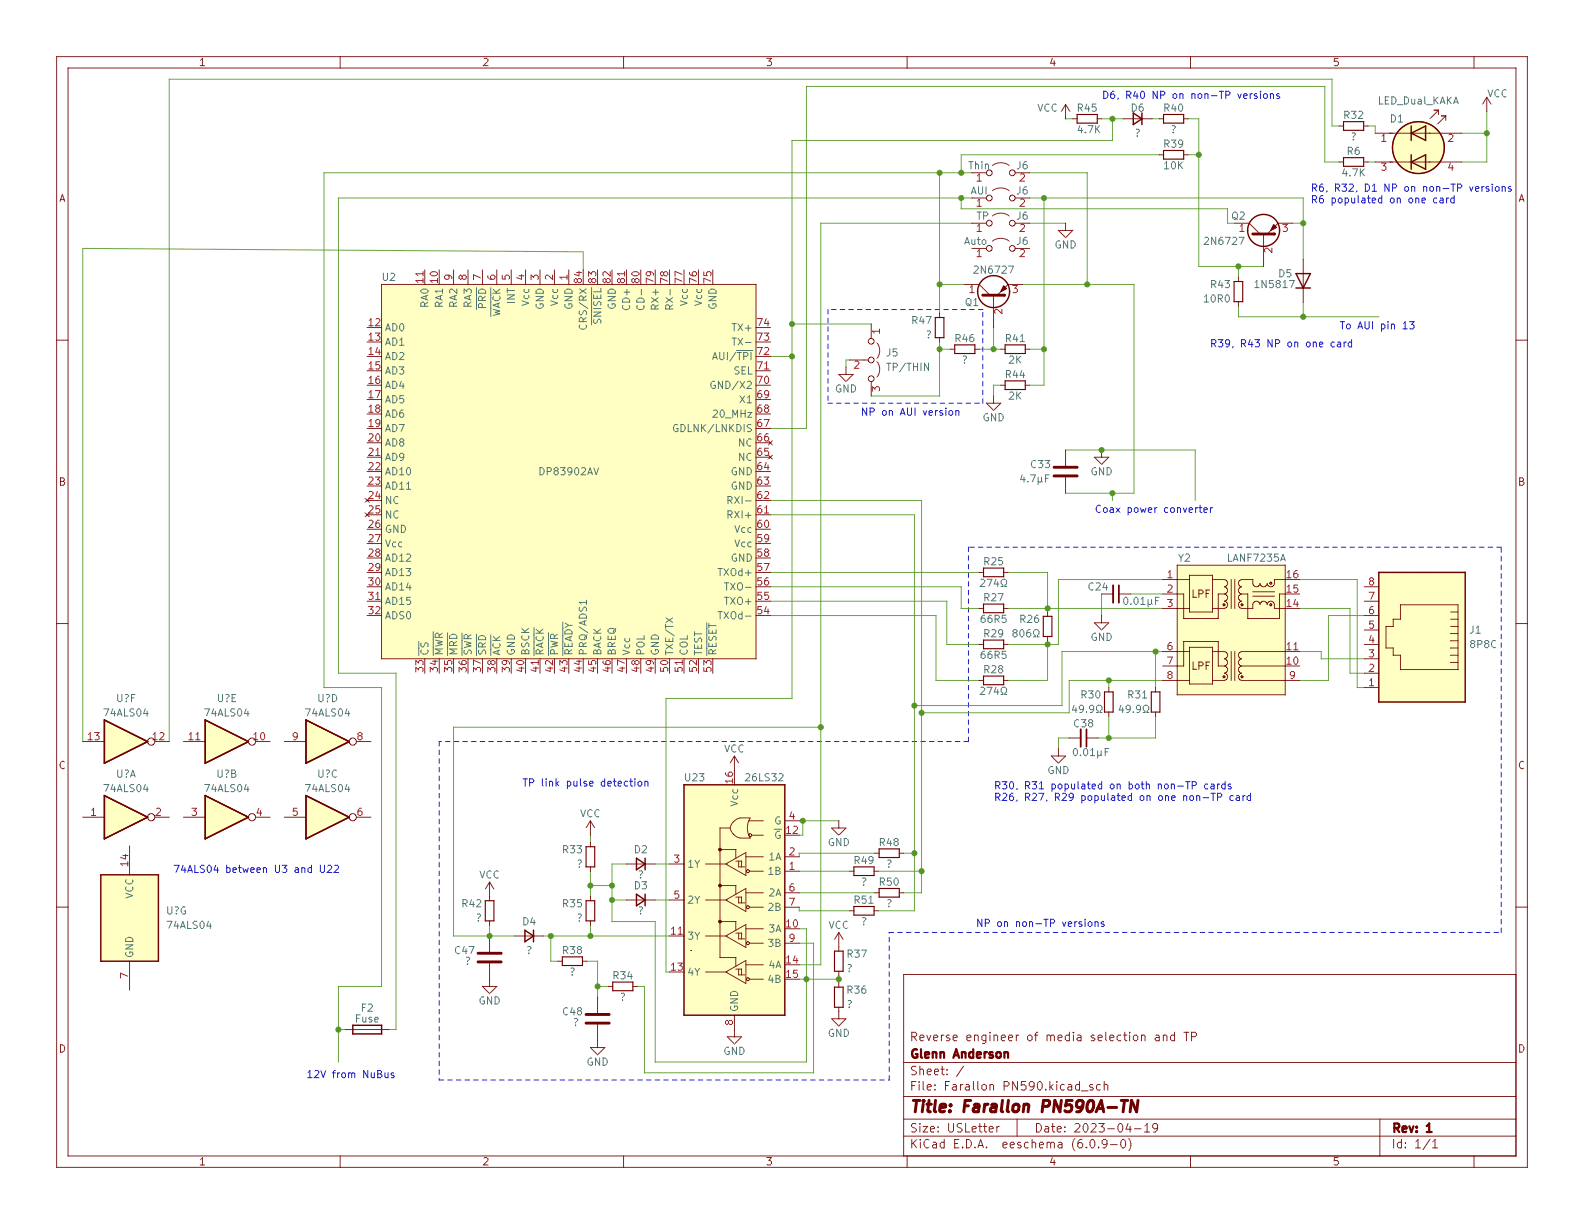Click the C24 0.01µF capacitor symbol
Viewport: 1584px width, 1224px height.
[1116, 593]
